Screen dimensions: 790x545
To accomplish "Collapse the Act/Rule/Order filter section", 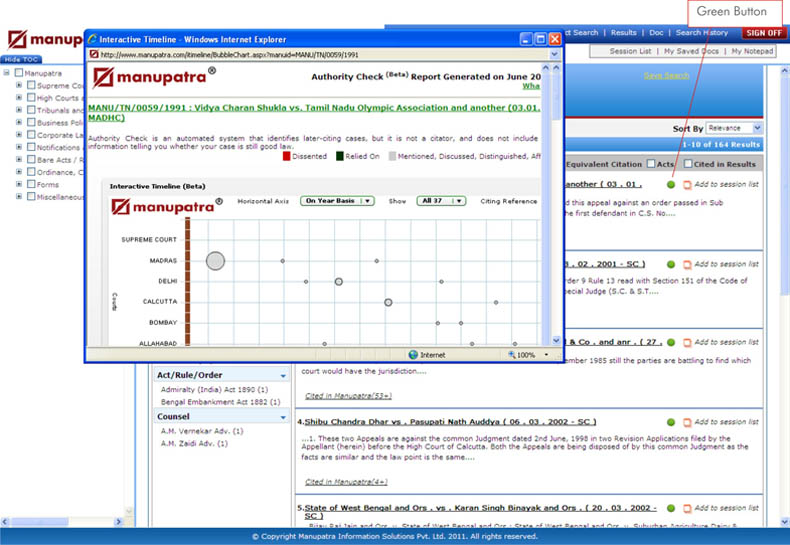I will [283, 376].
